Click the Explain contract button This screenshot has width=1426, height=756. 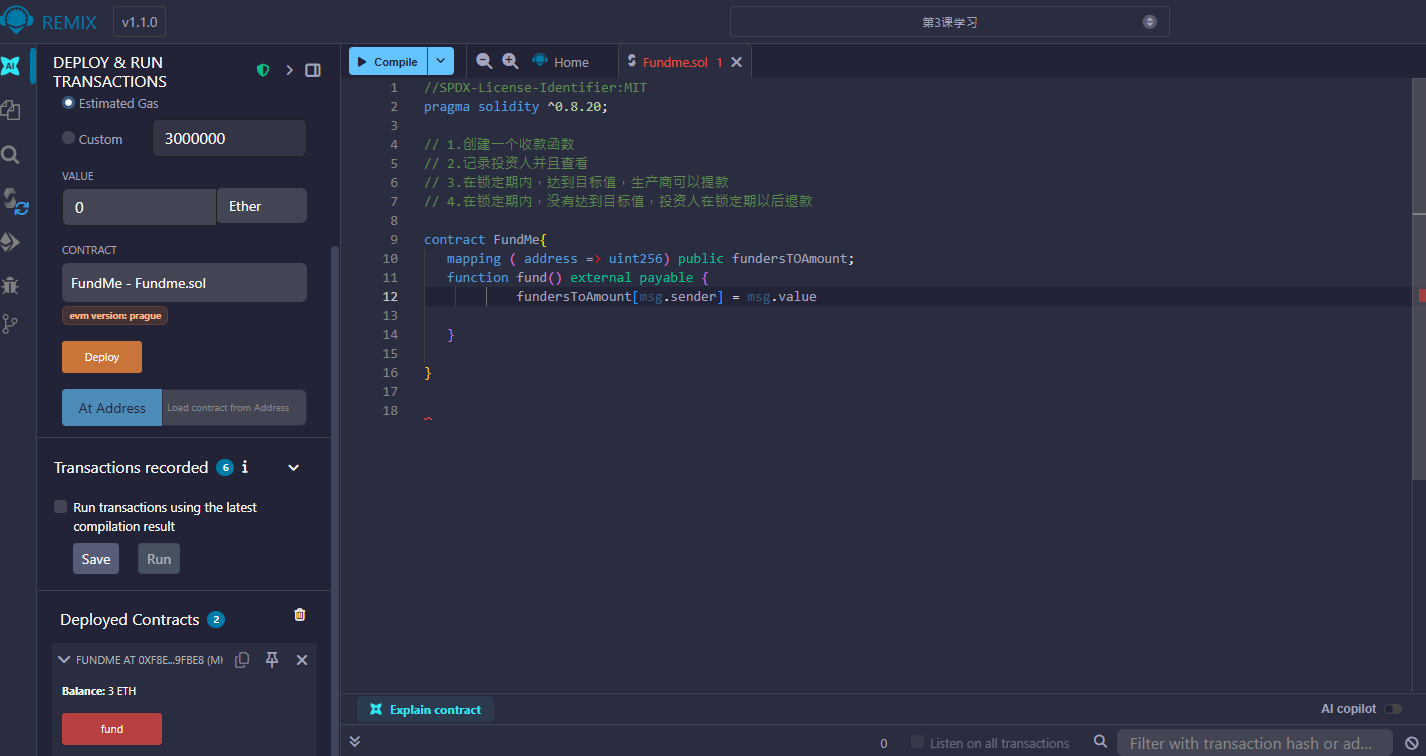tap(425, 710)
